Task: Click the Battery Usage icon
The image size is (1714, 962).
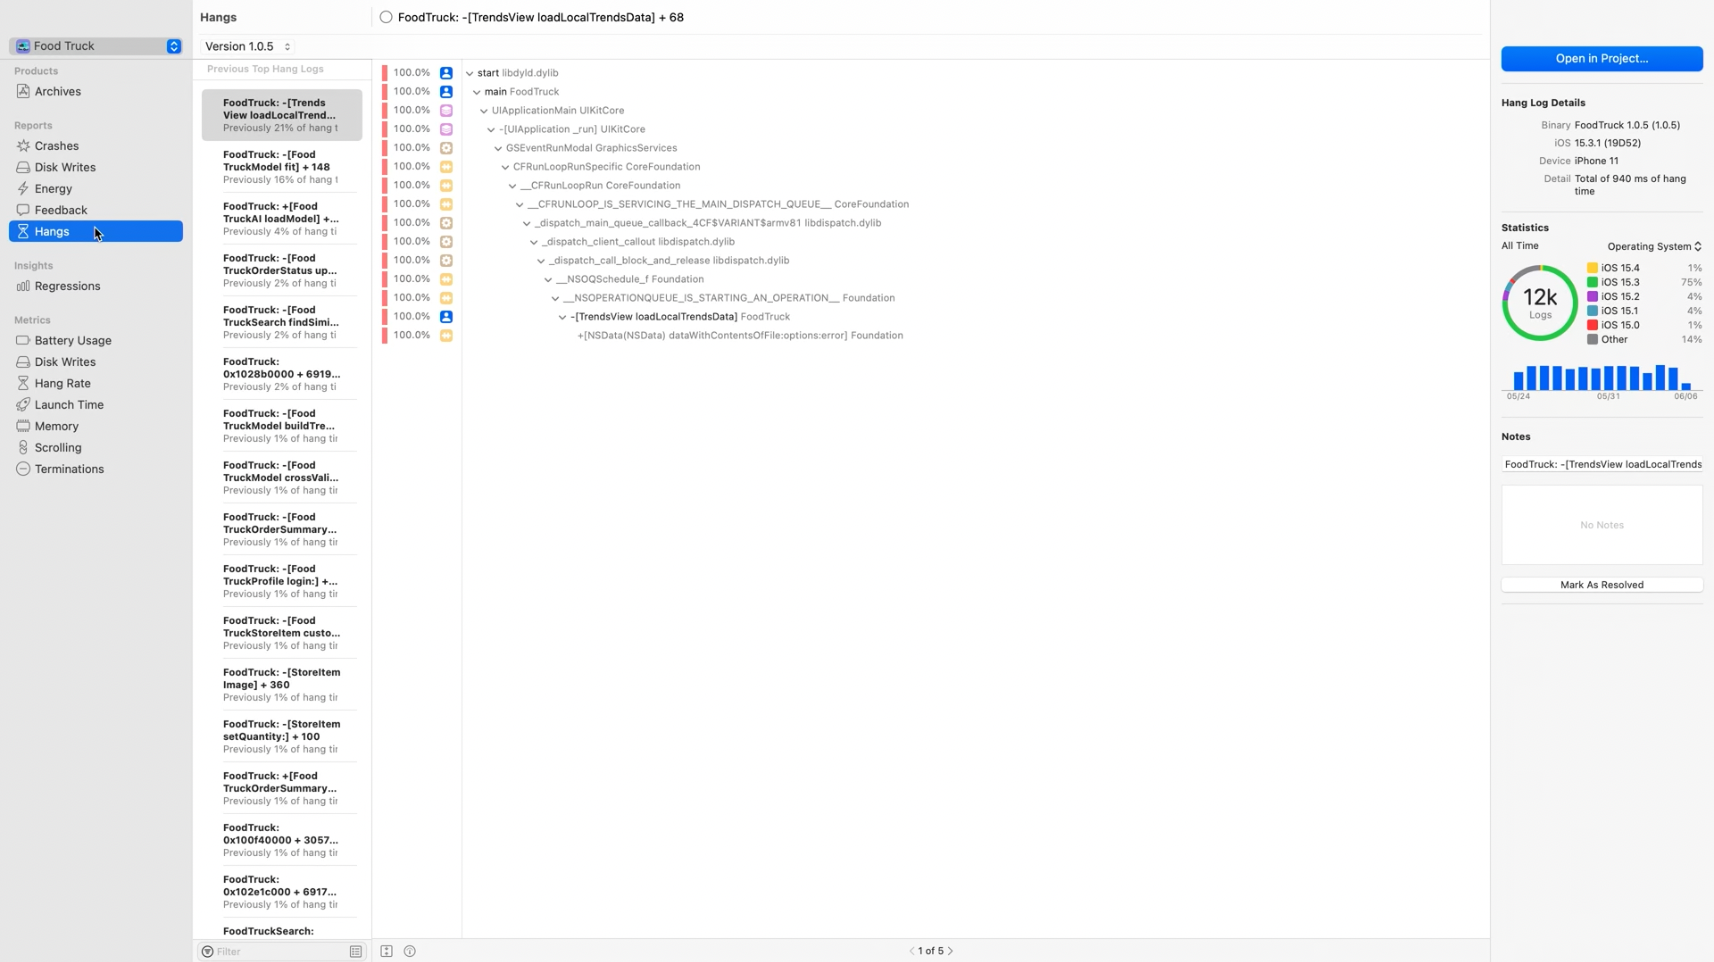Action: [23, 340]
